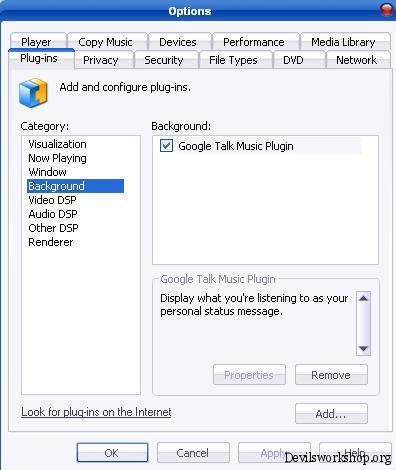Click the scroll down arrow in description box
The height and width of the screenshot is (470, 396).
[363, 349]
